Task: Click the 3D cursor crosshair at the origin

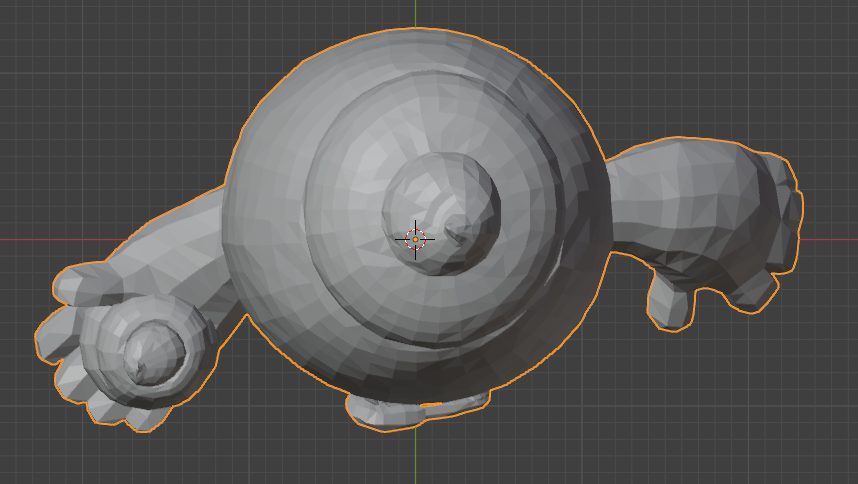Action: click(x=415, y=240)
